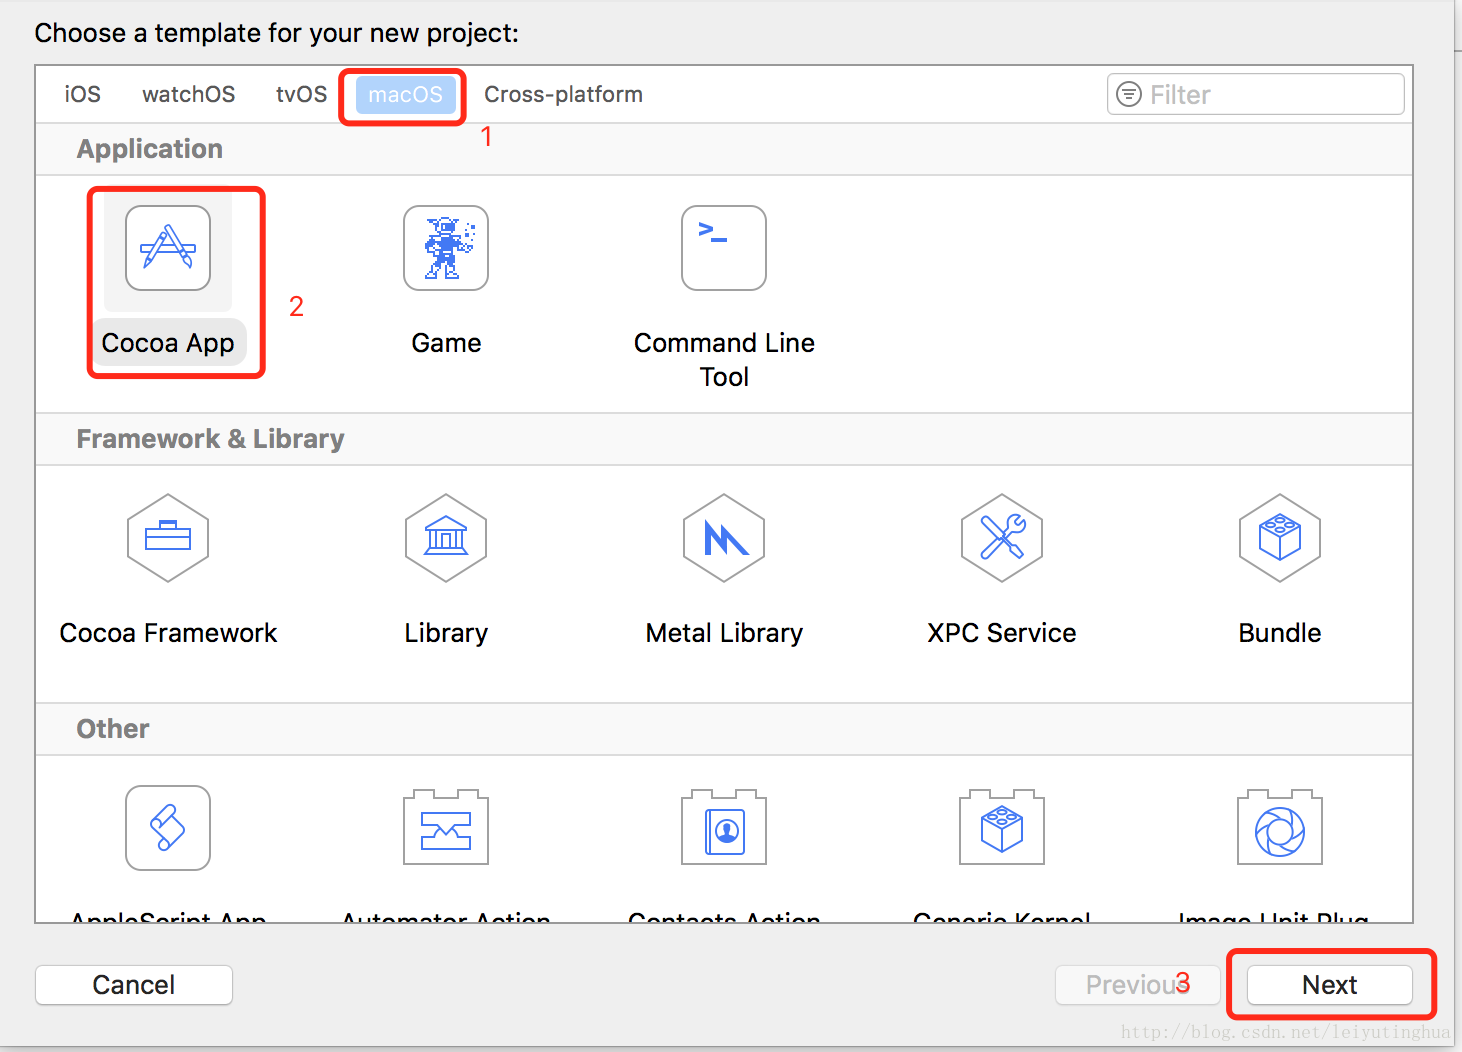1462x1052 pixels.
Task: Select the AppleScript App scroll icon
Action: pyautogui.click(x=168, y=828)
